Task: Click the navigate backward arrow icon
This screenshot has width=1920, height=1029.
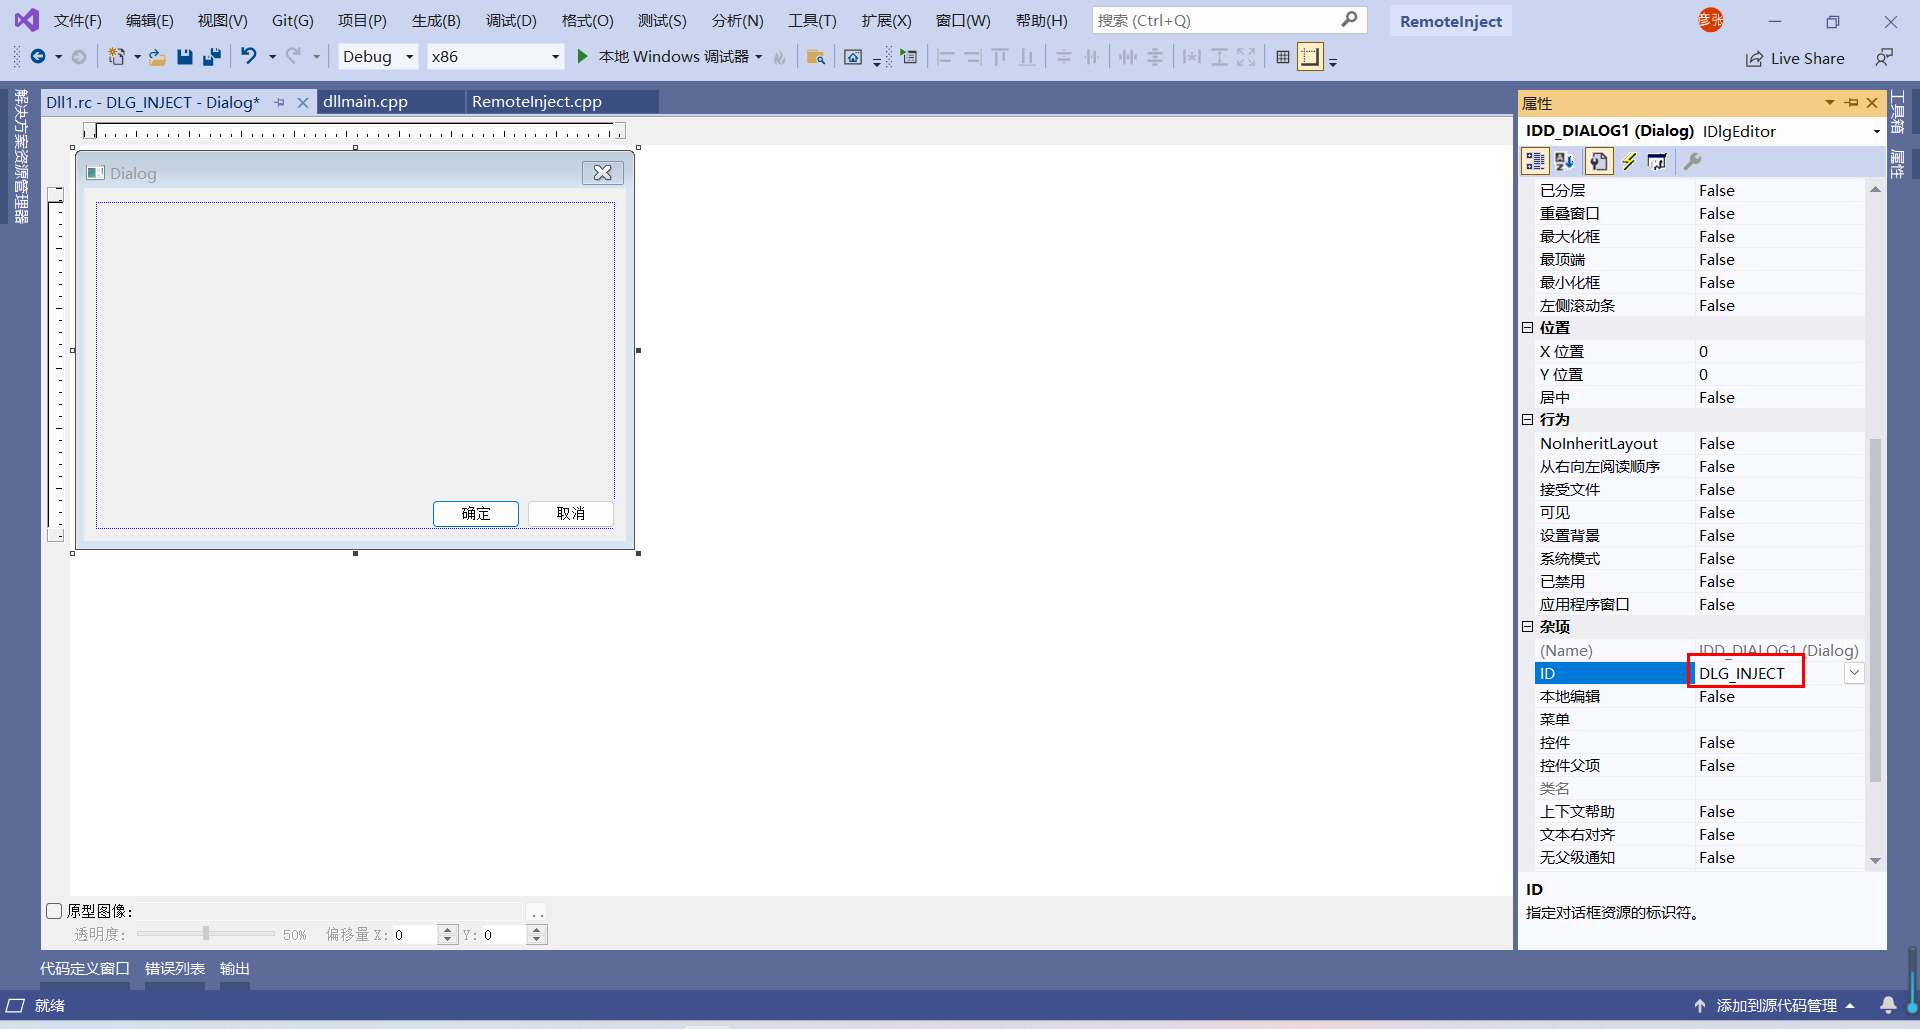Action: tap(38, 57)
